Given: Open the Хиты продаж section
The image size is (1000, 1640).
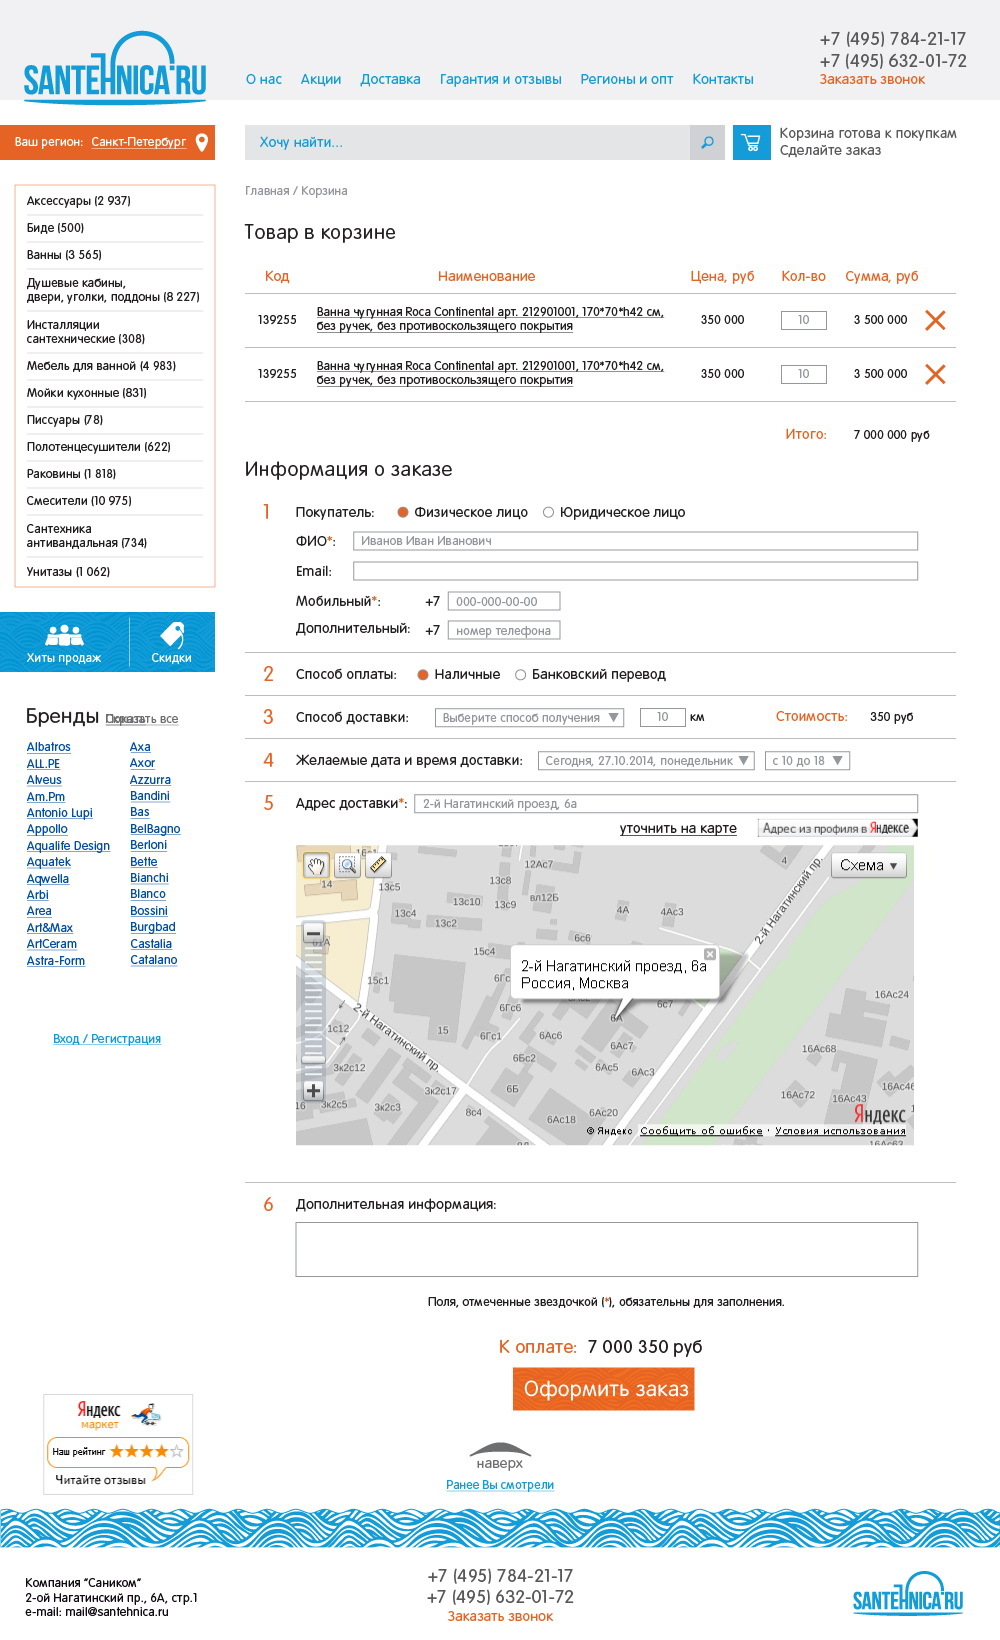Looking at the screenshot, I should coord(64,642).
